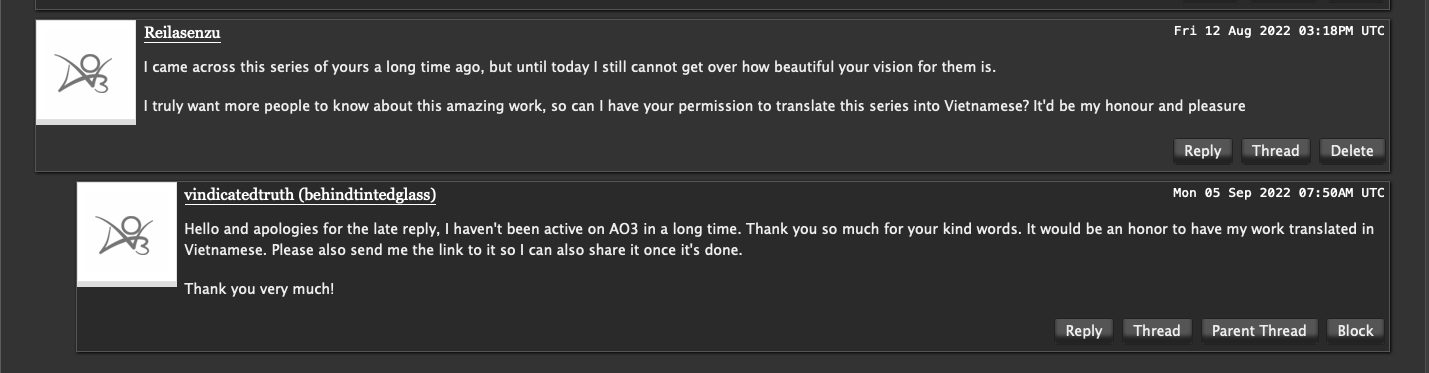View the Thread for Reilasenzu's comment
The image size is (1429, 373).
pos(1275,151)
